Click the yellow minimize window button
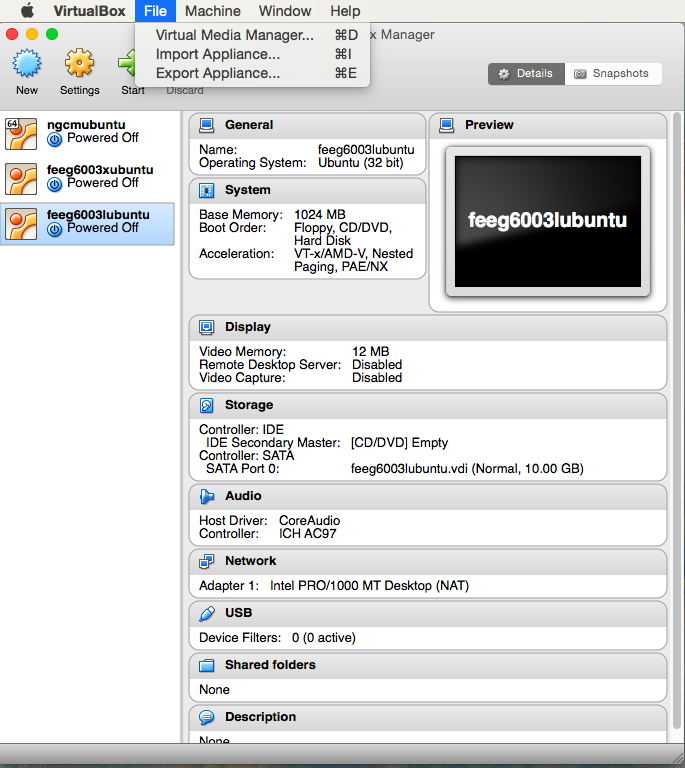 click(32, 34)
